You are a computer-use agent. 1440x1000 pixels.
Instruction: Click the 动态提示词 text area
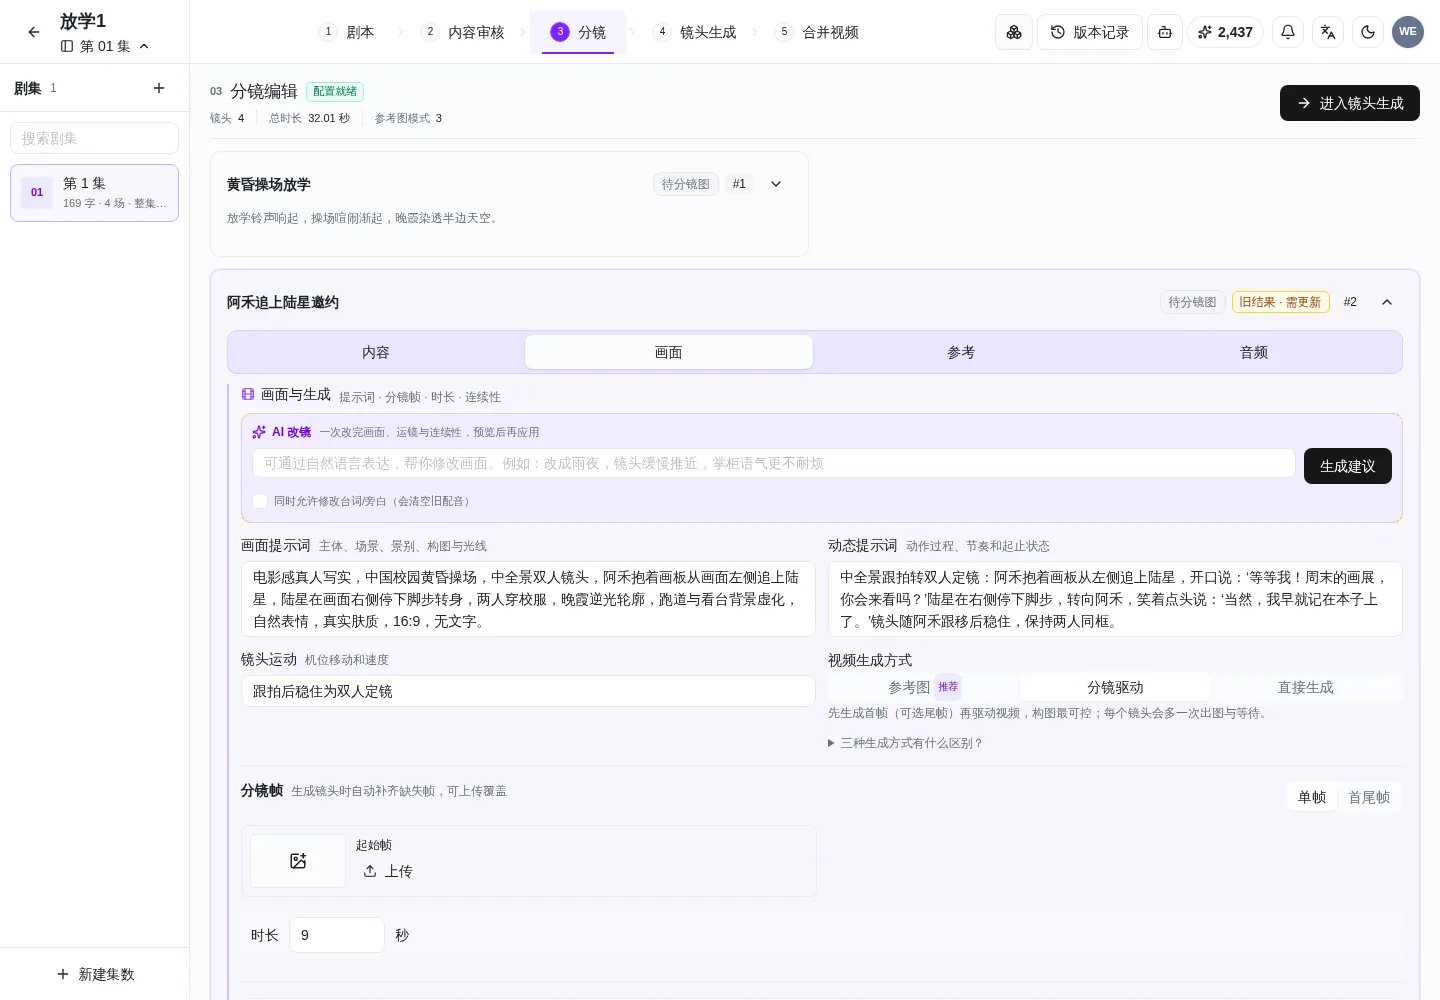[x=1115, y=599]
